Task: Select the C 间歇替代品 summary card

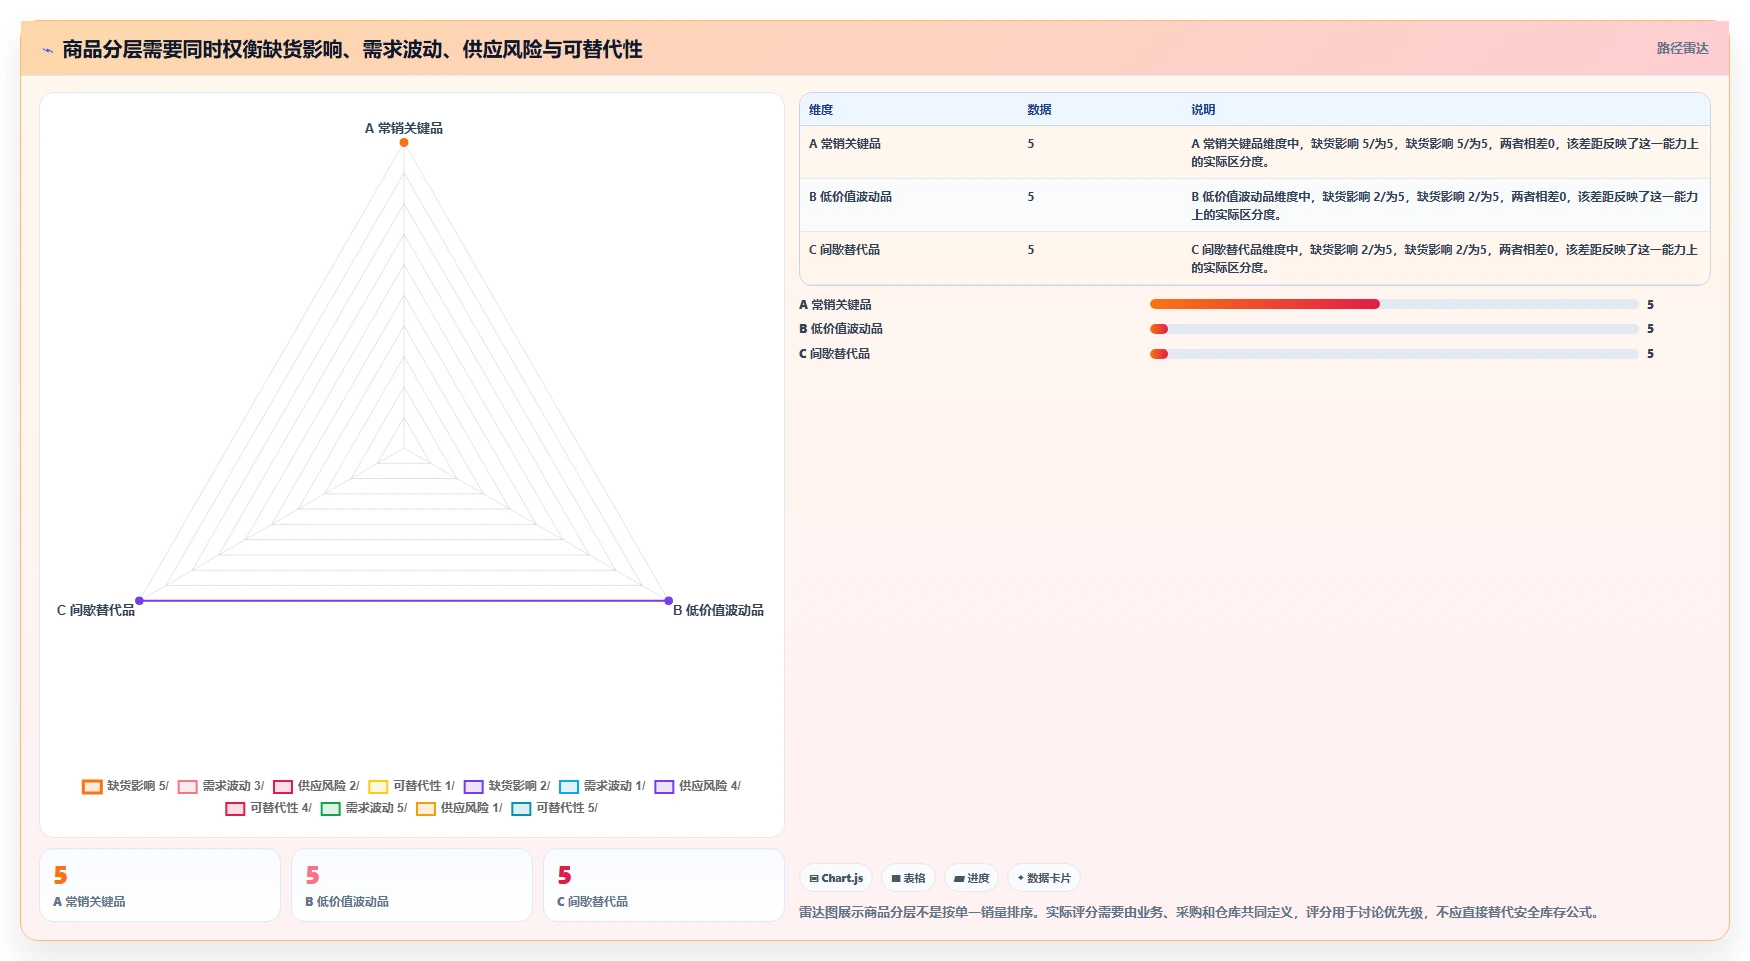Action: click(664, 885)
